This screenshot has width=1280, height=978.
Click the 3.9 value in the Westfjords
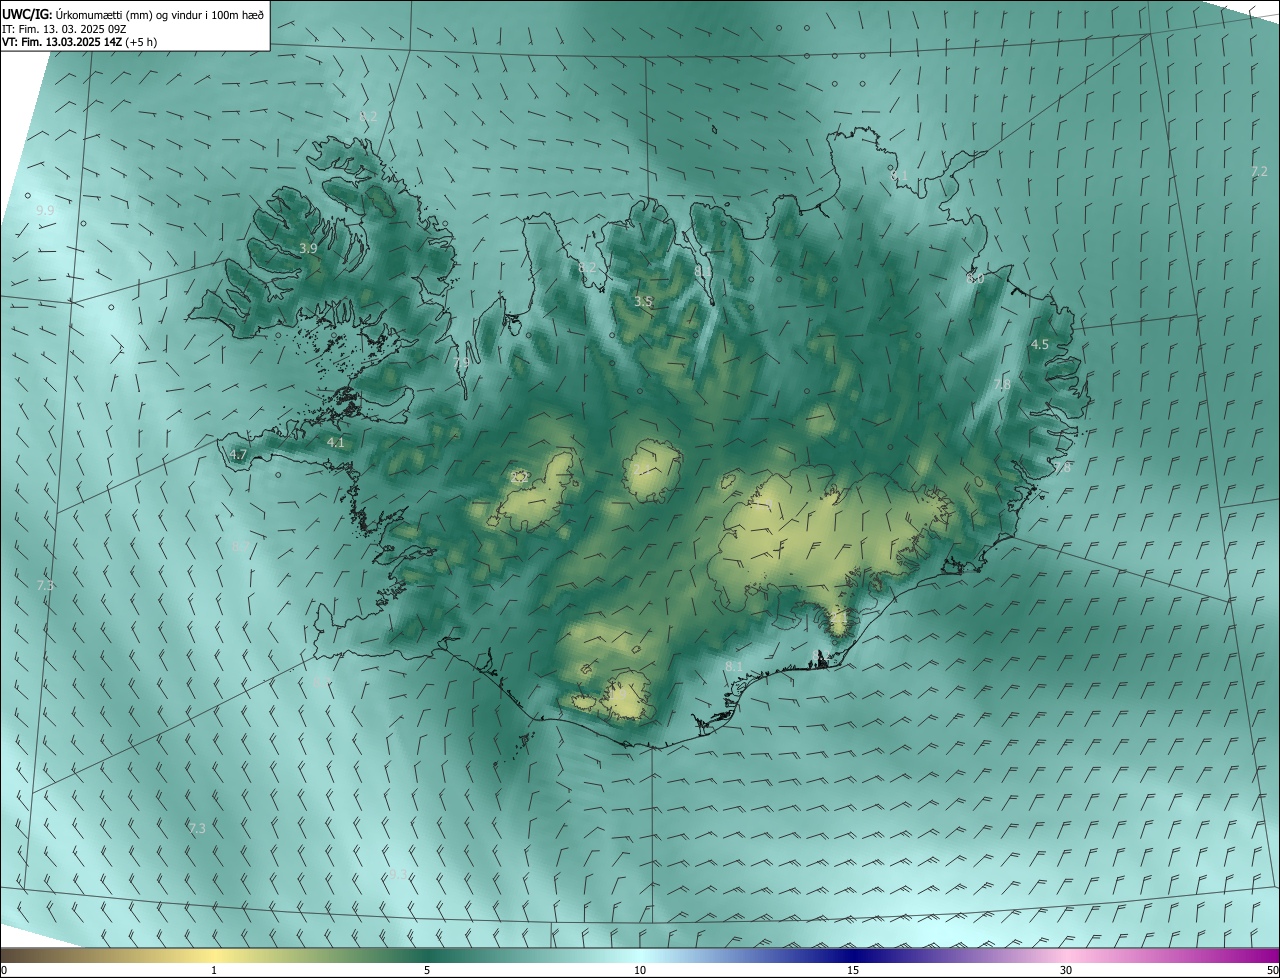[x=308, y=248]
